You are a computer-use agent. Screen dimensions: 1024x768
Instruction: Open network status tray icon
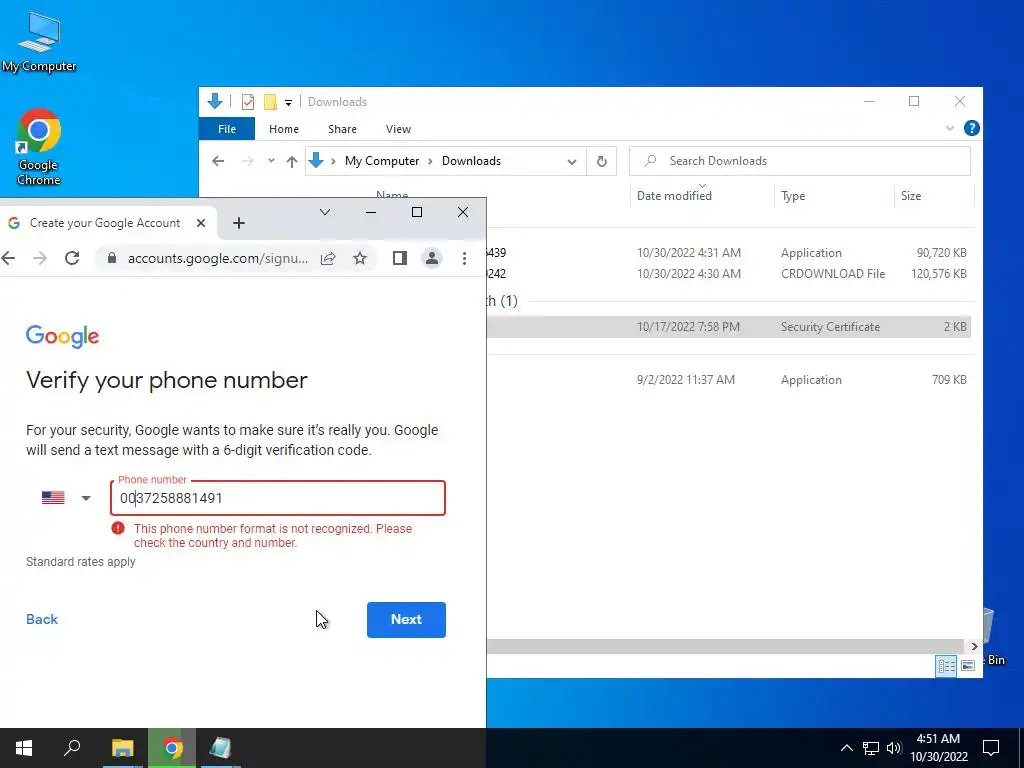click(871, 748)
